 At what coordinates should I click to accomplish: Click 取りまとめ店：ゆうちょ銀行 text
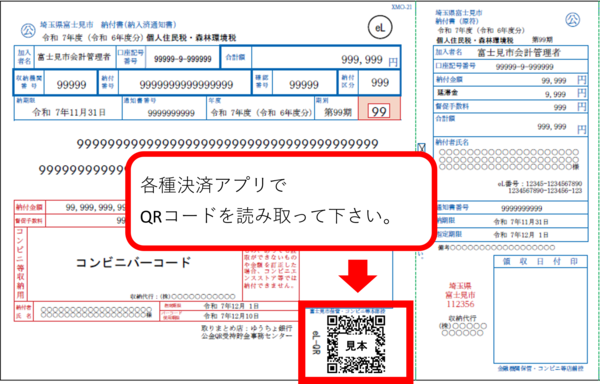[x=247, y=328]
